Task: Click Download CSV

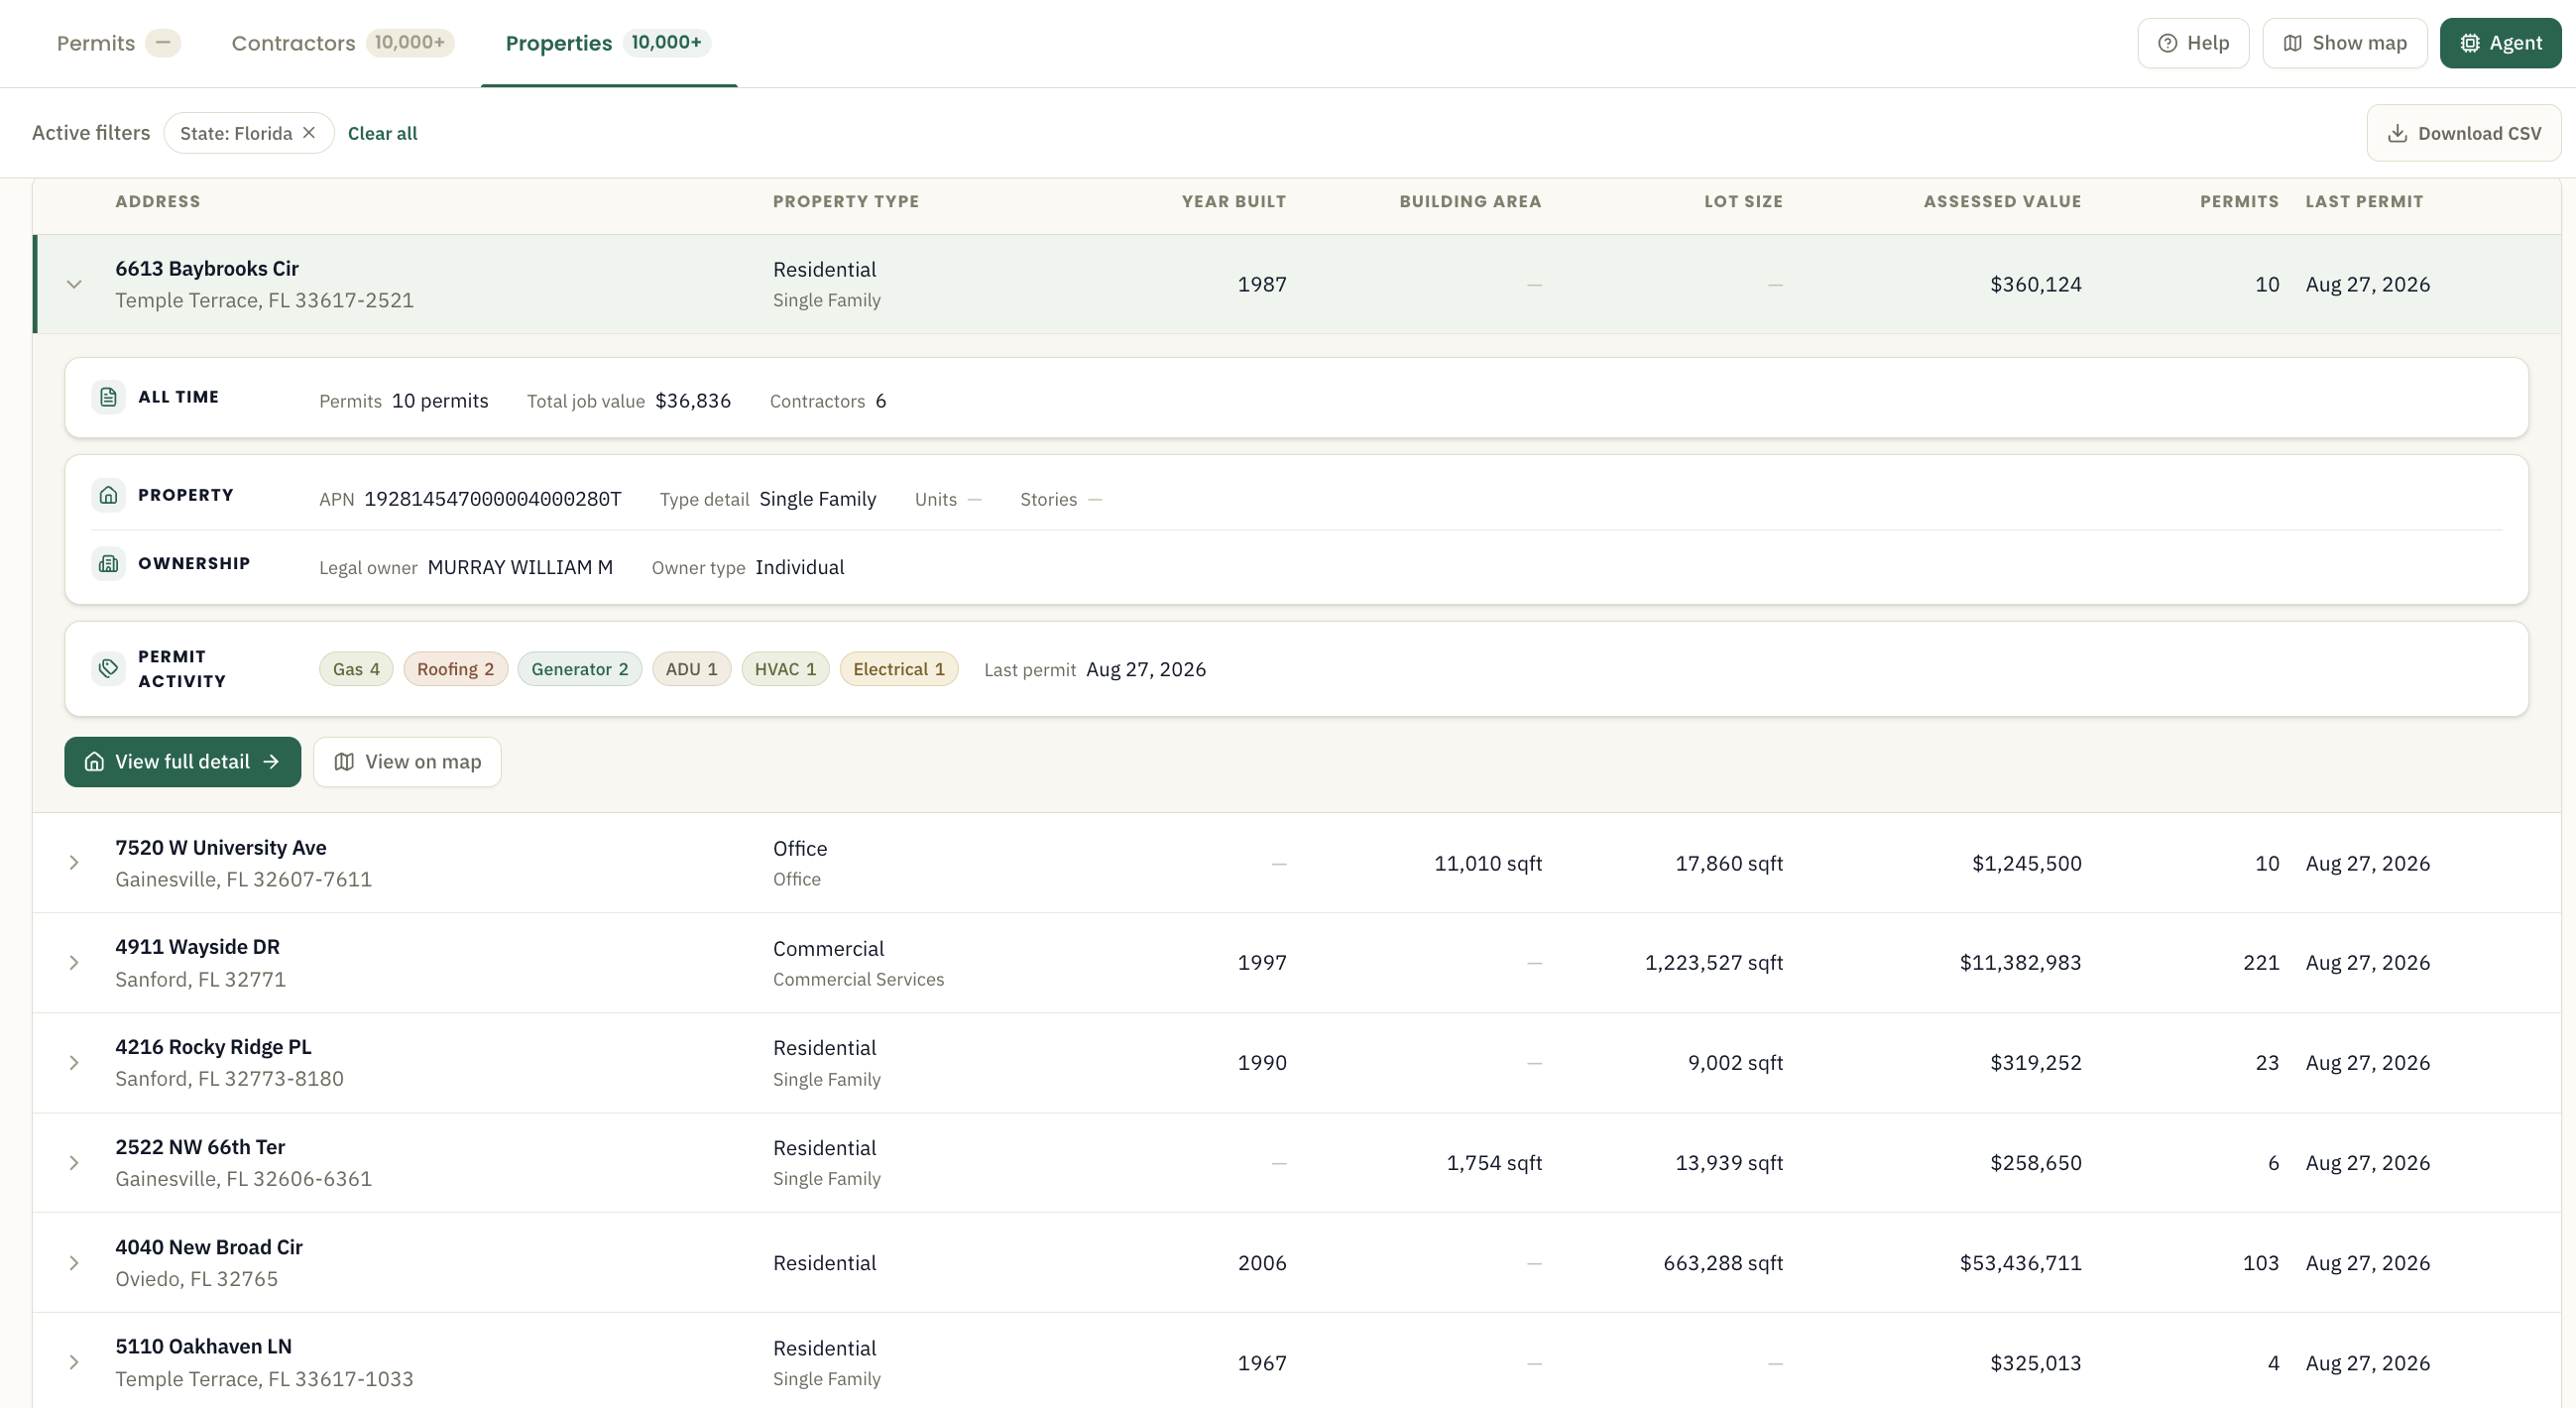Action: (2464, 133)
